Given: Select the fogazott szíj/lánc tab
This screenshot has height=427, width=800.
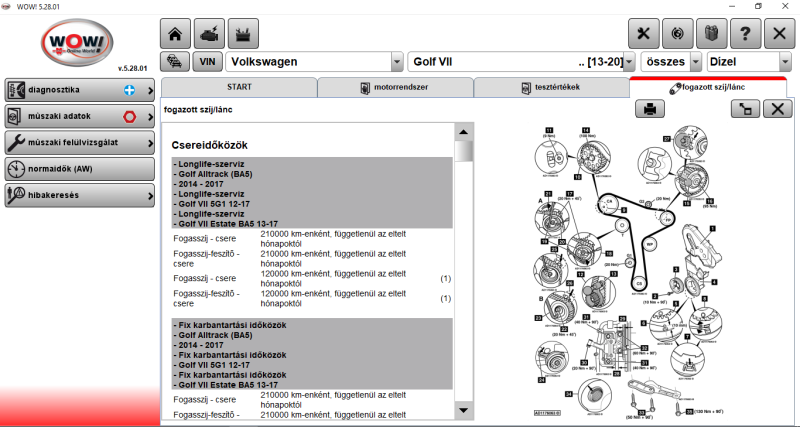Looking at the screenshot, I should pos(708,87).
